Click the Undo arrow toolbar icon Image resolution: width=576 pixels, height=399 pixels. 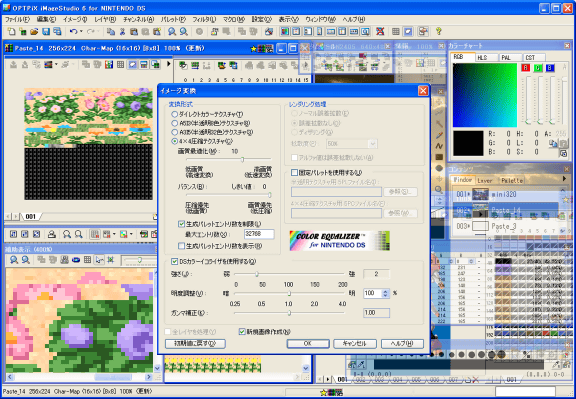[x=73, y=32]
